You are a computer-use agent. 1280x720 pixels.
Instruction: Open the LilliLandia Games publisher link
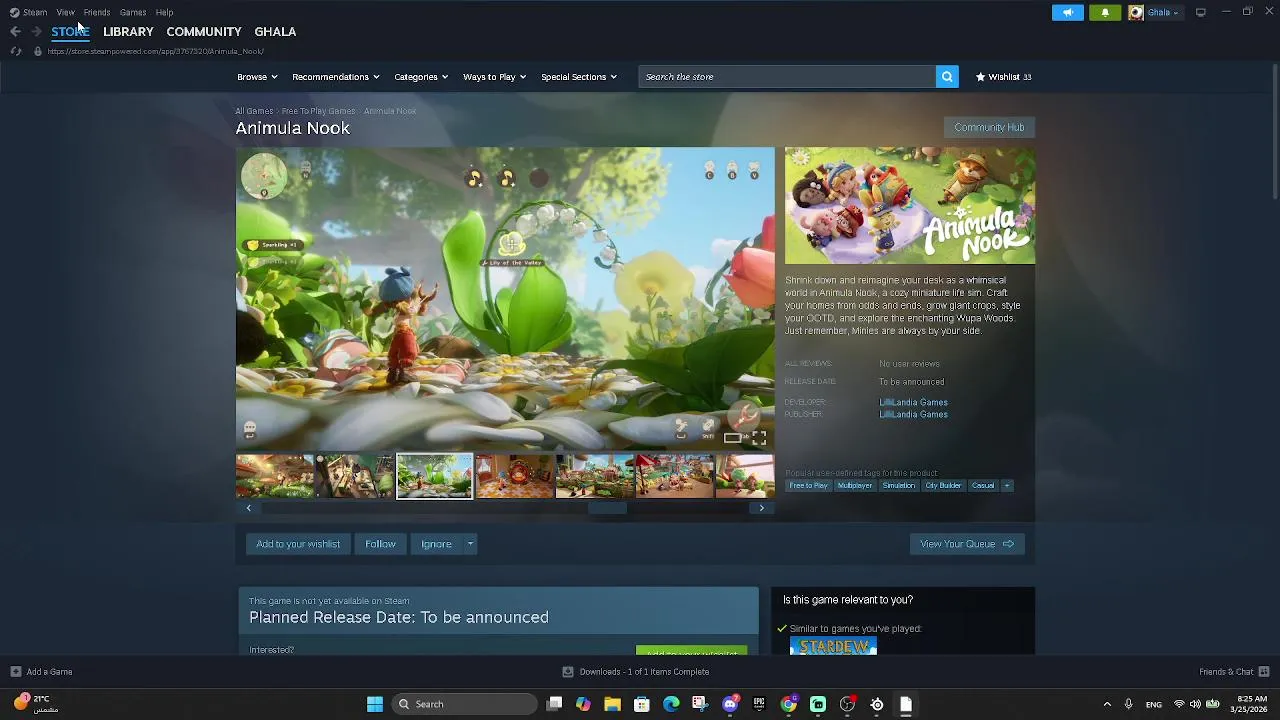click(913, 415)
